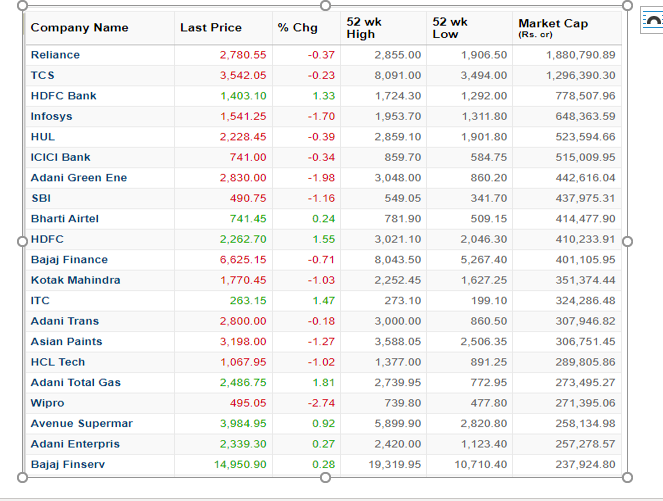Click HUL 52 week high 2,859.10
The image size is (663, 501).
pos(398,137)
